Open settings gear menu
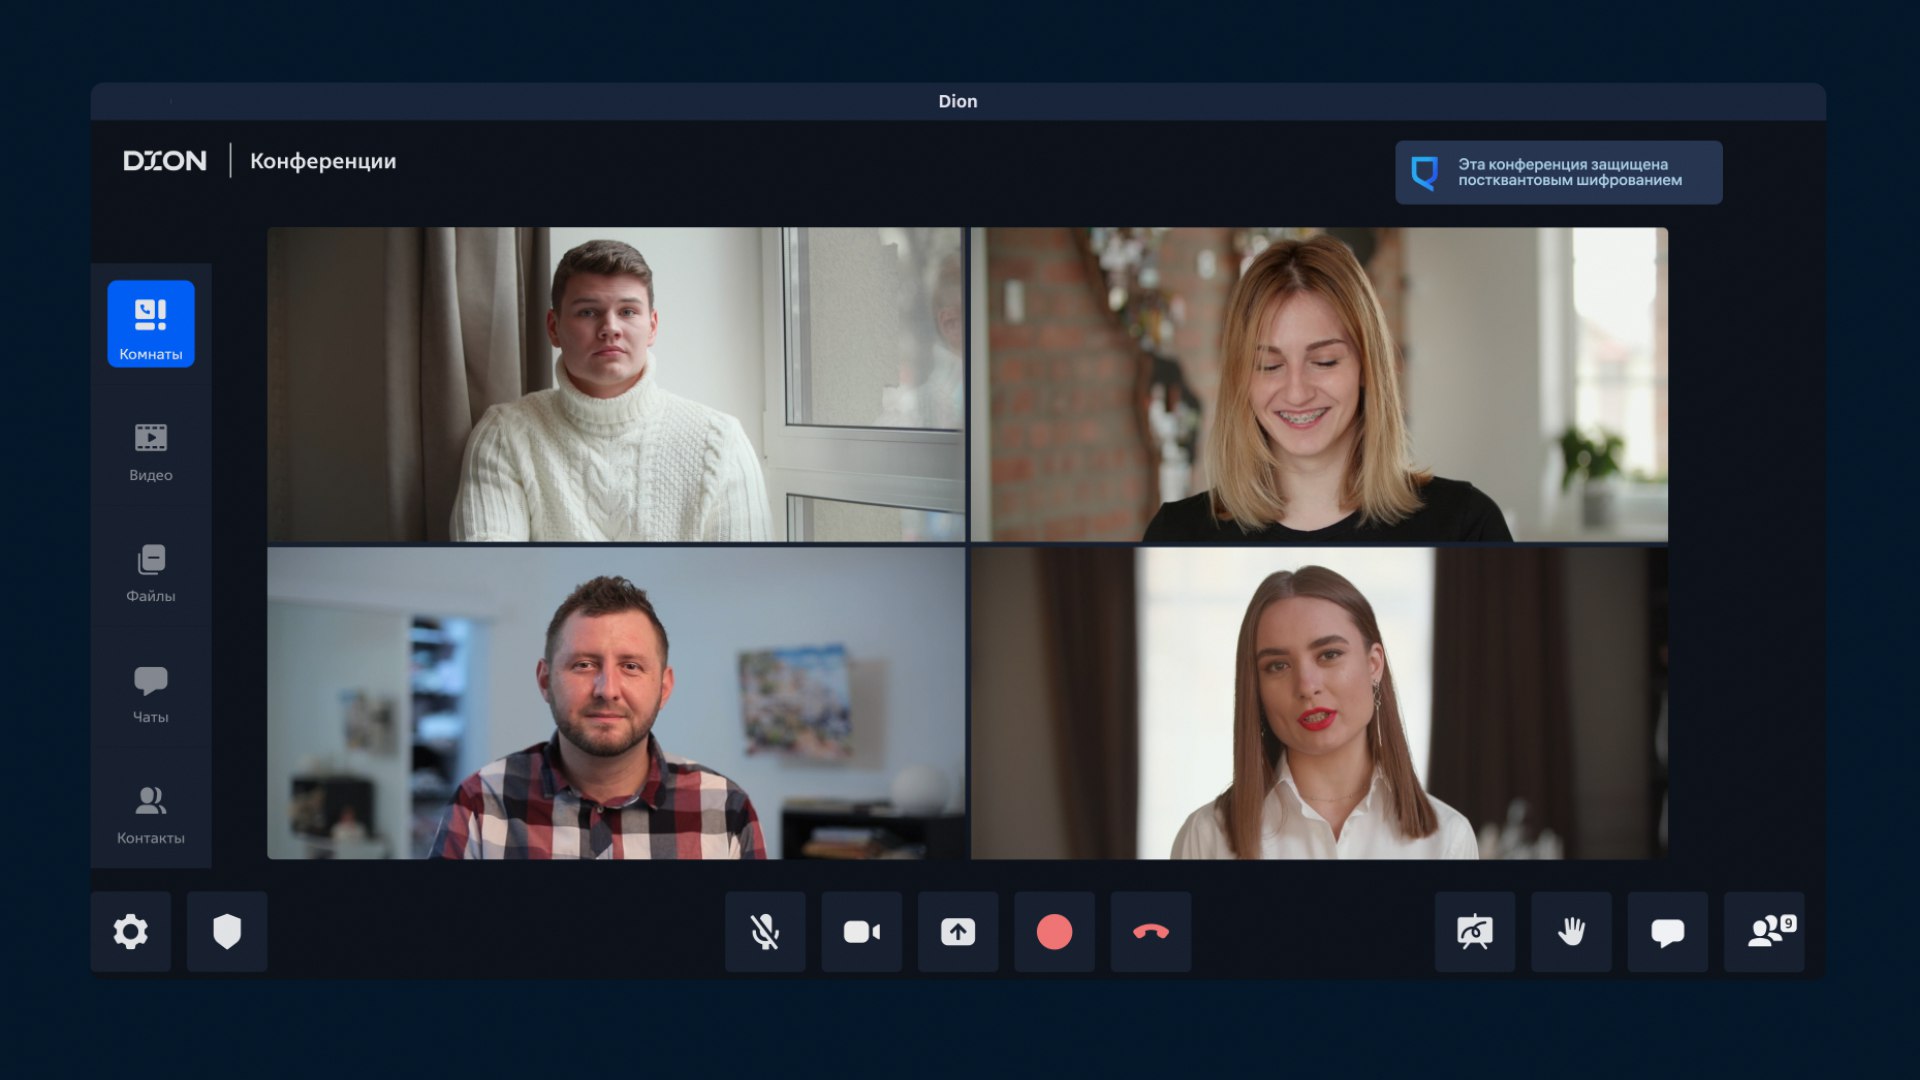 point(131,932)
